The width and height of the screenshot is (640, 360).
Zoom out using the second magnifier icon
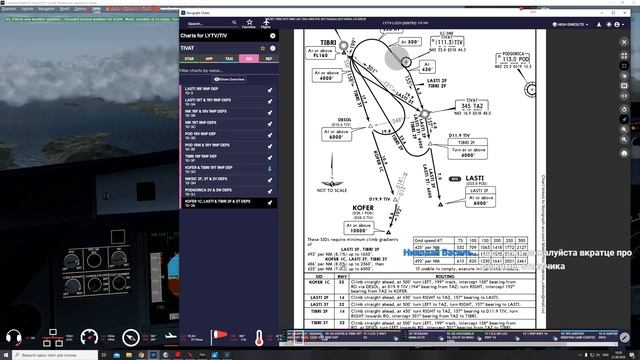pyautogui.click(x=624, y=140)
